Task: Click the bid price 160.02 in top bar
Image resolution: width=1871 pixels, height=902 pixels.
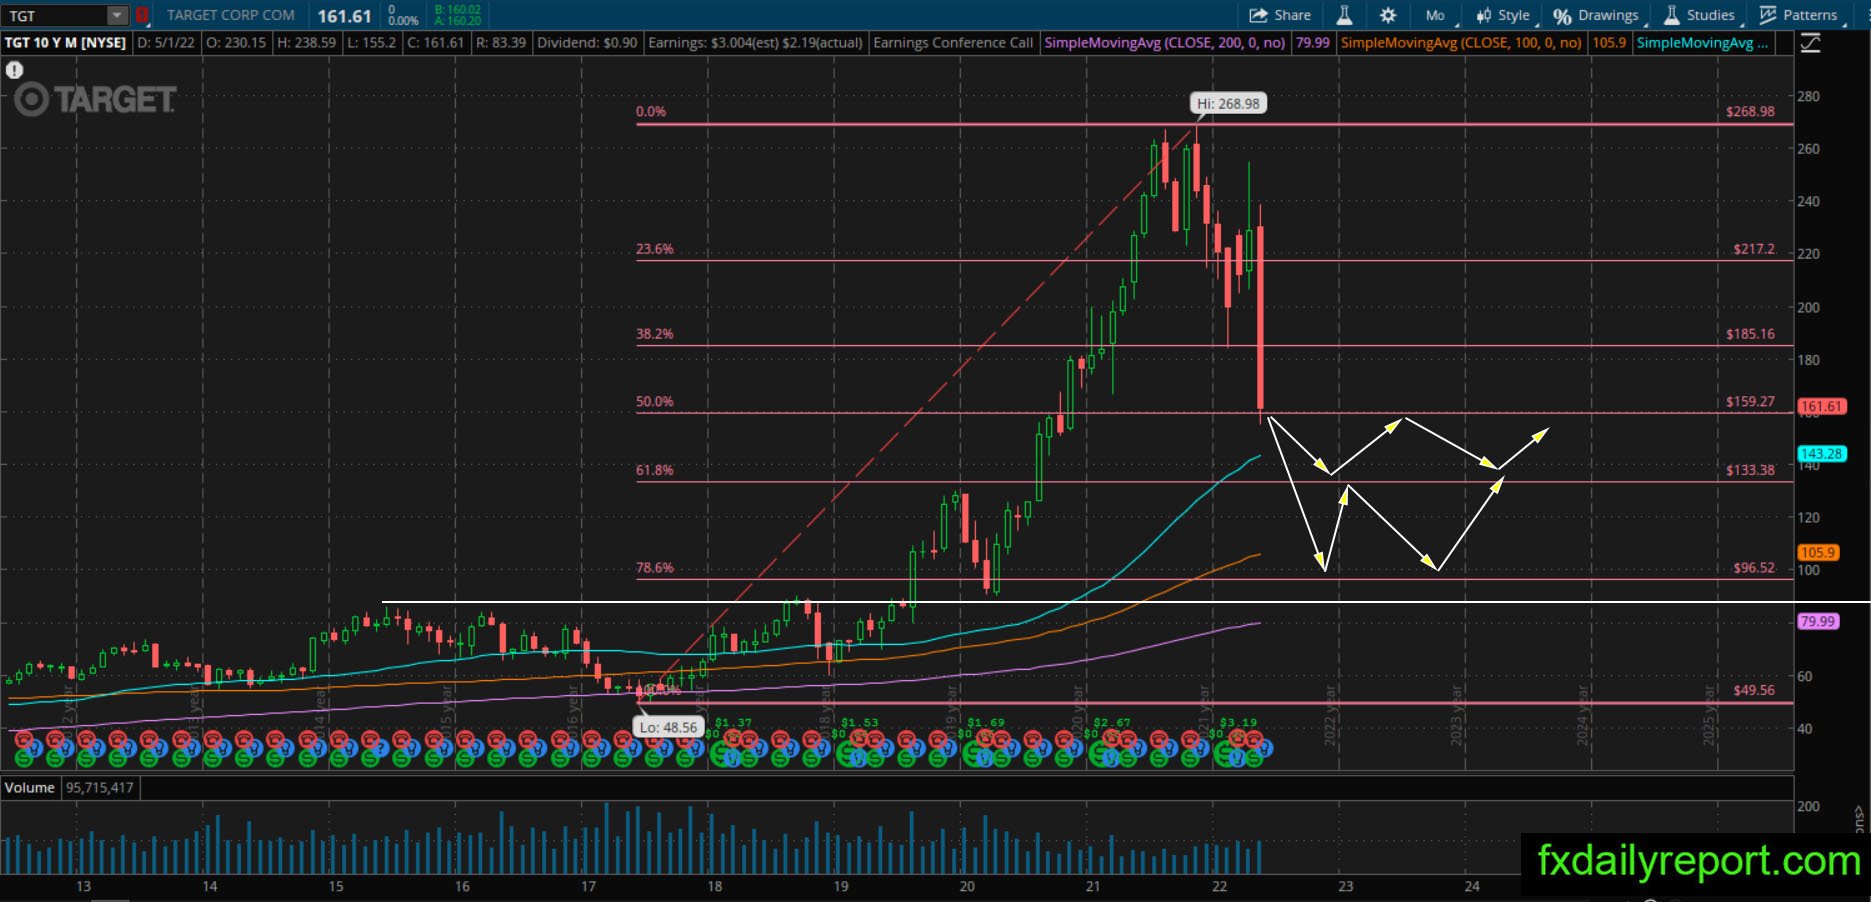Action: click(x=458, y=10)
